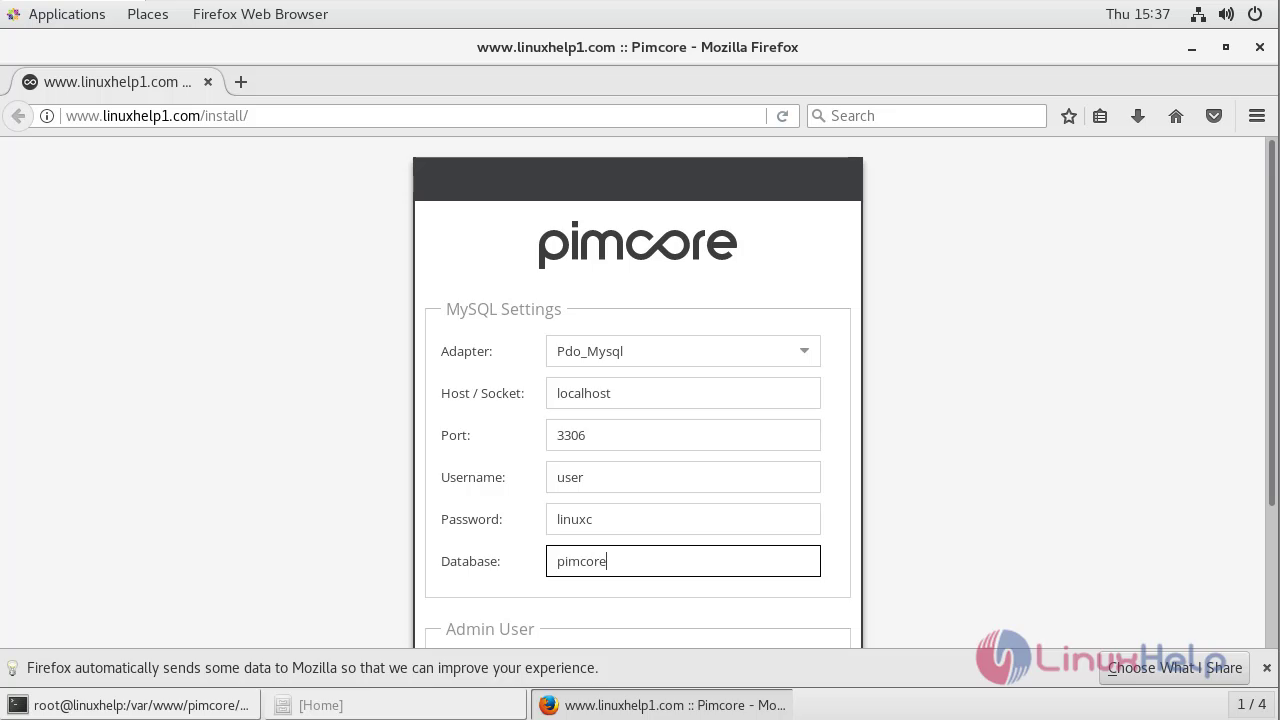Click the Firefox back arrow button
Image resolution: width=1280 pixels, height=720 pixels.
point(18,116)
